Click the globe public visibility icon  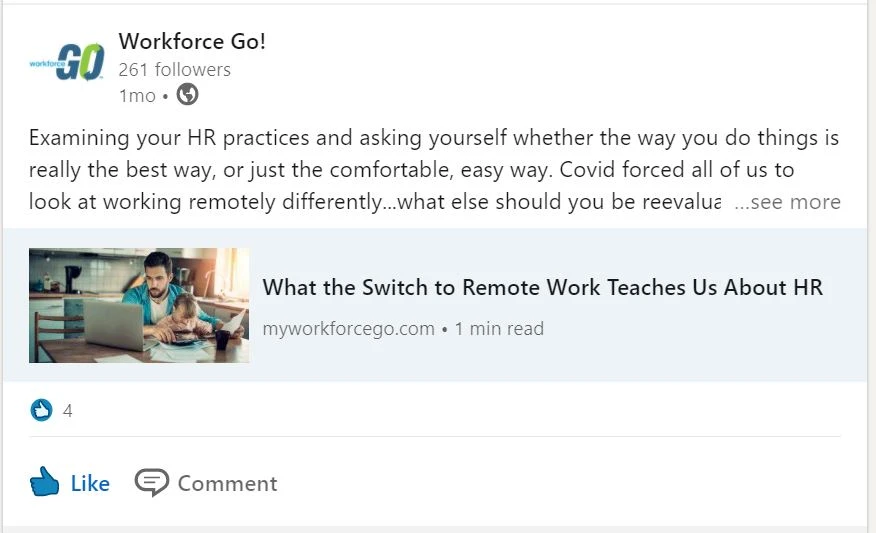coord(187,95)
